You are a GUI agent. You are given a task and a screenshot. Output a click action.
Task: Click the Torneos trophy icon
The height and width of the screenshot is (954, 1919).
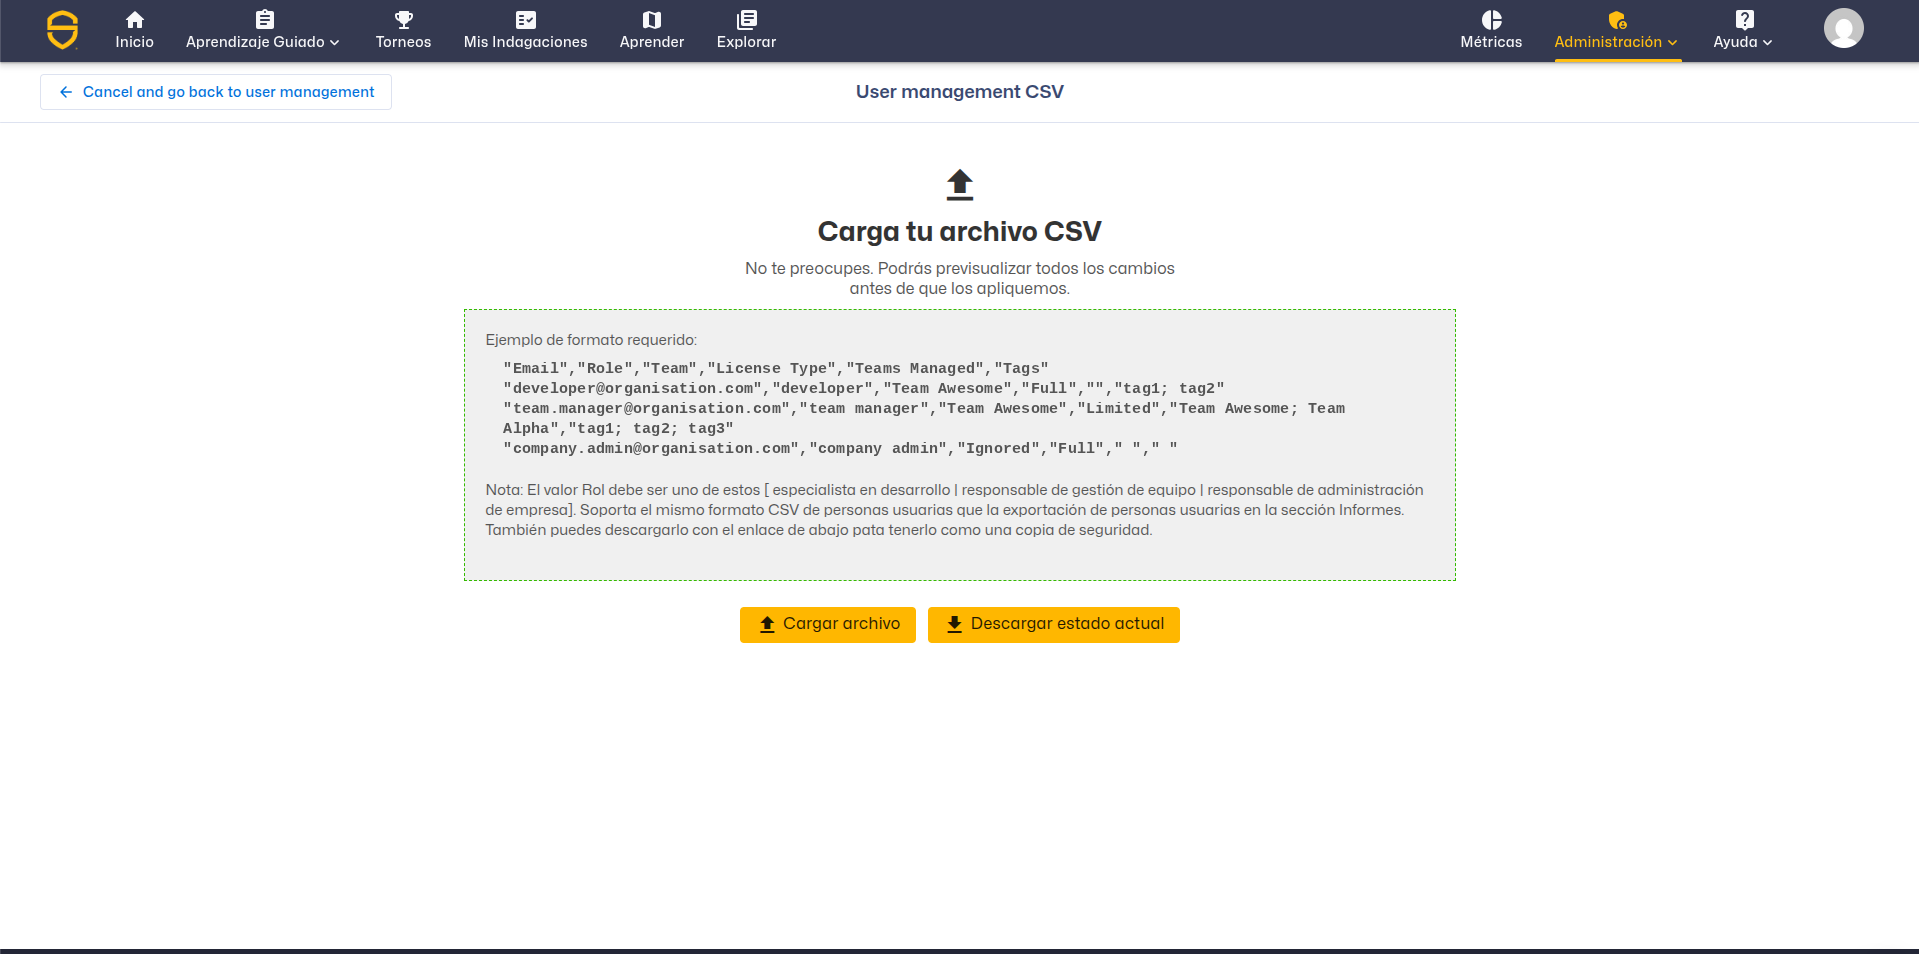pyautogui.click(x=403, y=19)
